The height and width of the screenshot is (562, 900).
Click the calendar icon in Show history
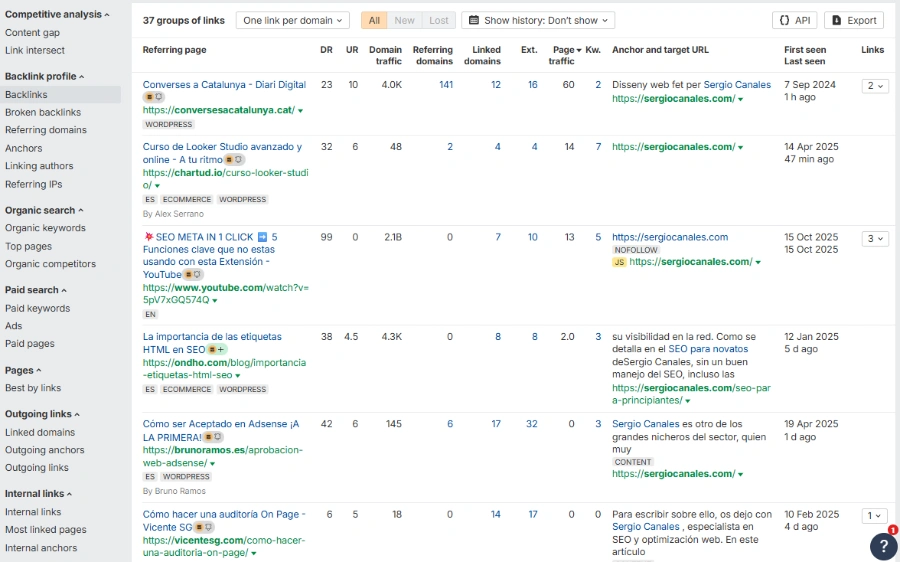[474, 20]
